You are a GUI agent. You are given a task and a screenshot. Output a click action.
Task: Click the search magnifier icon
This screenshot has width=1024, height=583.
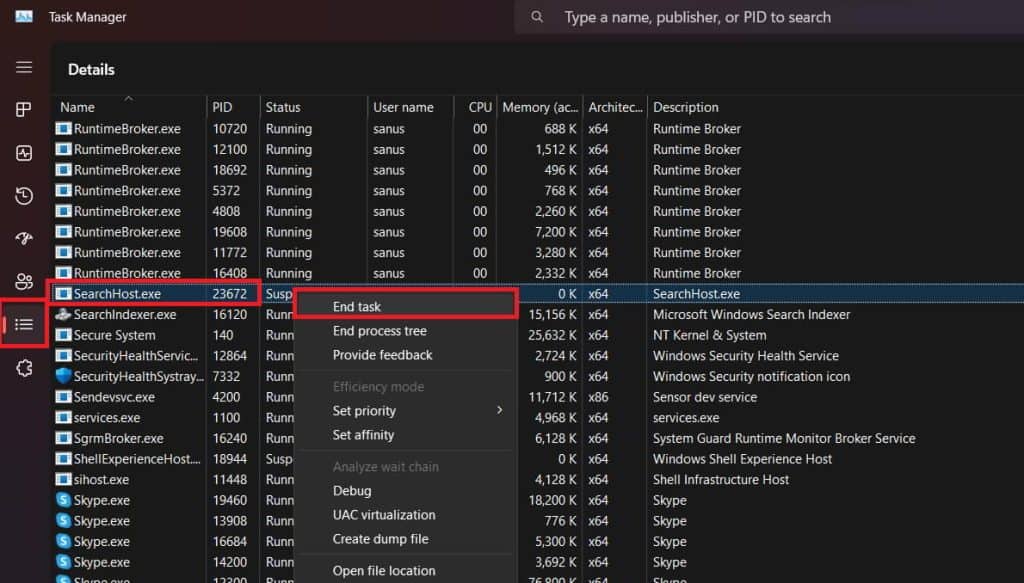click(537, 17)
